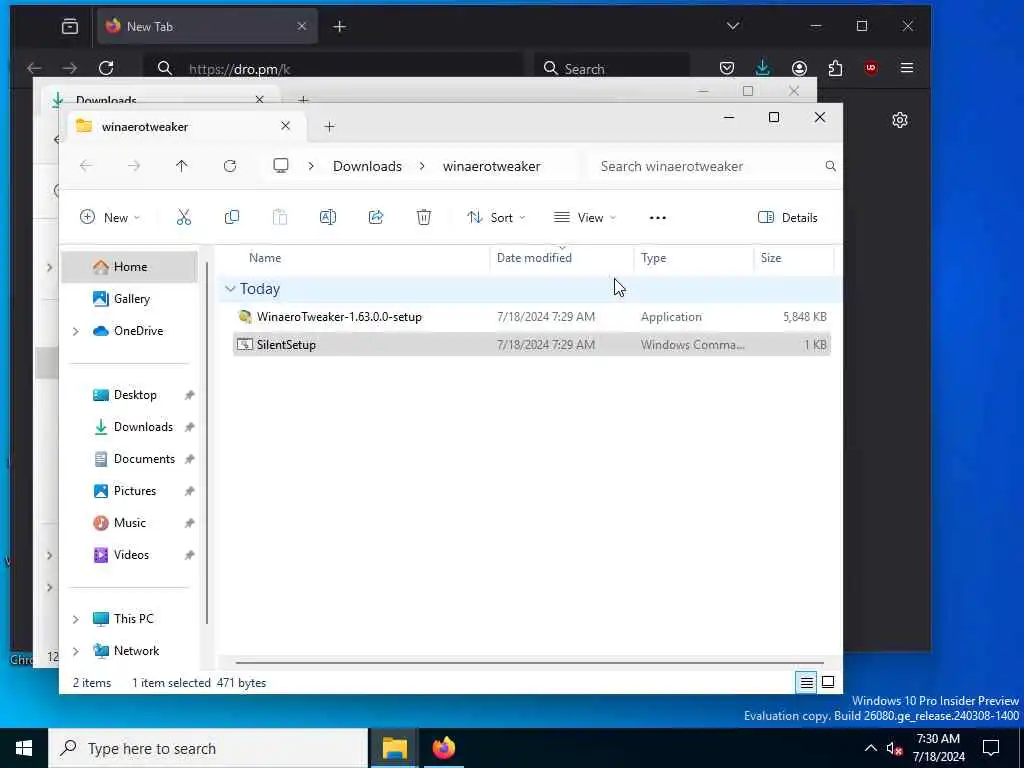Click the Copy icon in Explorer toolbar
1024x768 pixels.
pos(232,217)
